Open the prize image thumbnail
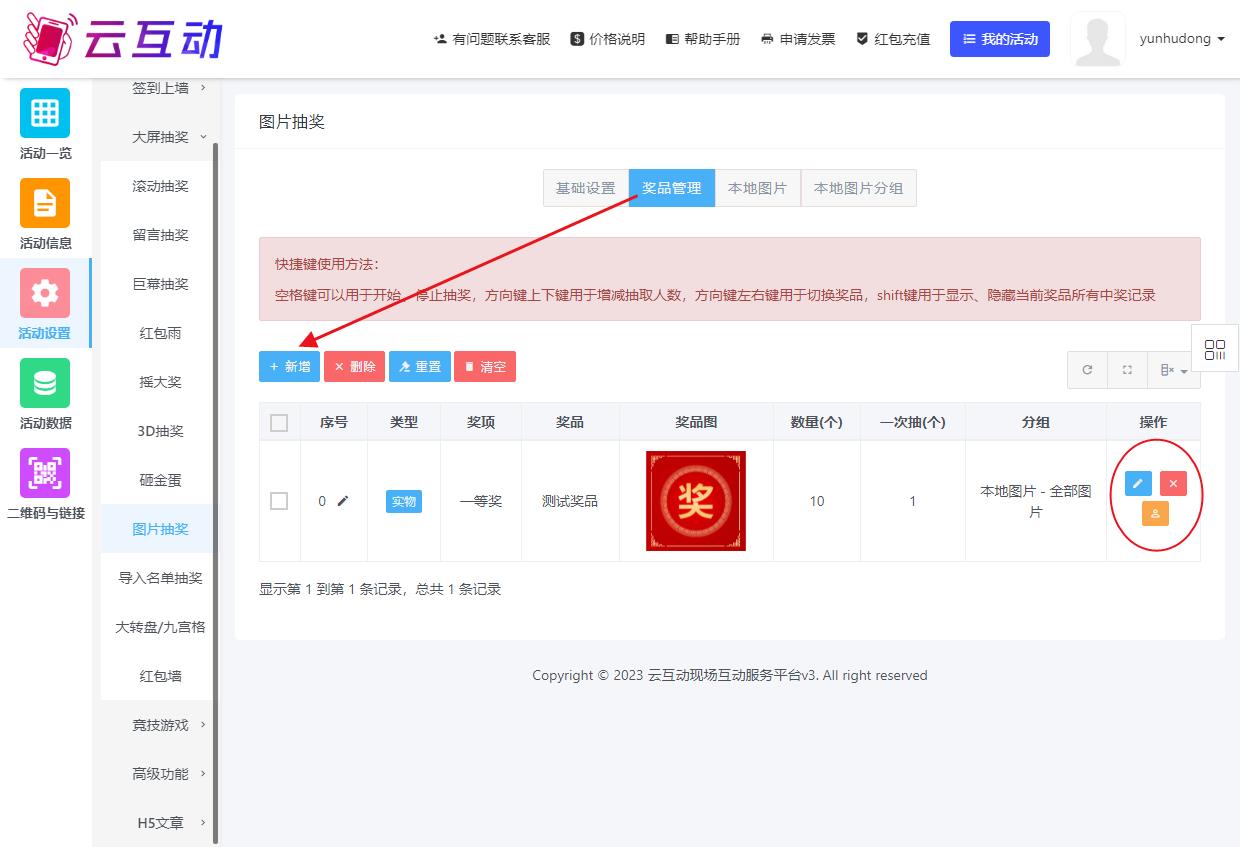 tap(696, 501)
